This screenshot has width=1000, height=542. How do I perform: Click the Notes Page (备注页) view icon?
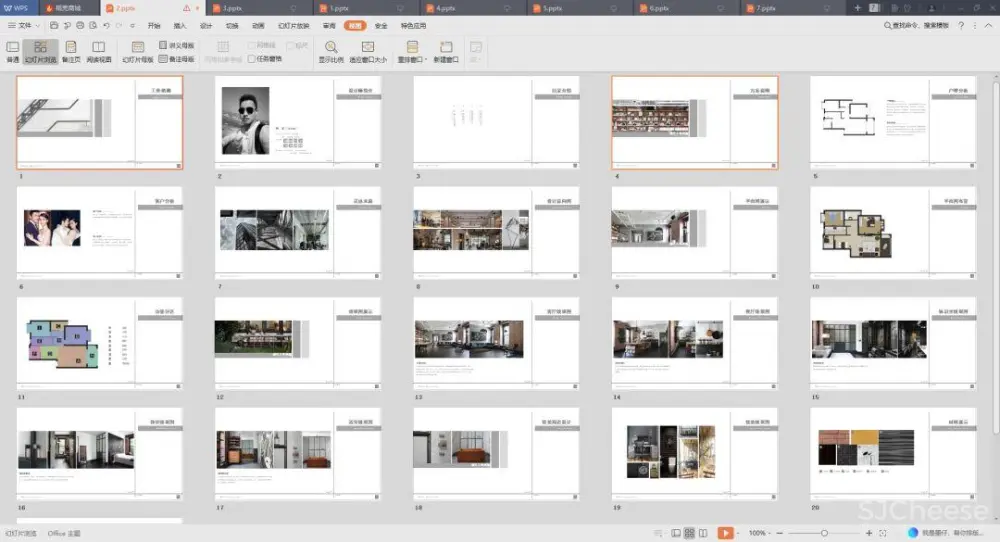(71, 51)
